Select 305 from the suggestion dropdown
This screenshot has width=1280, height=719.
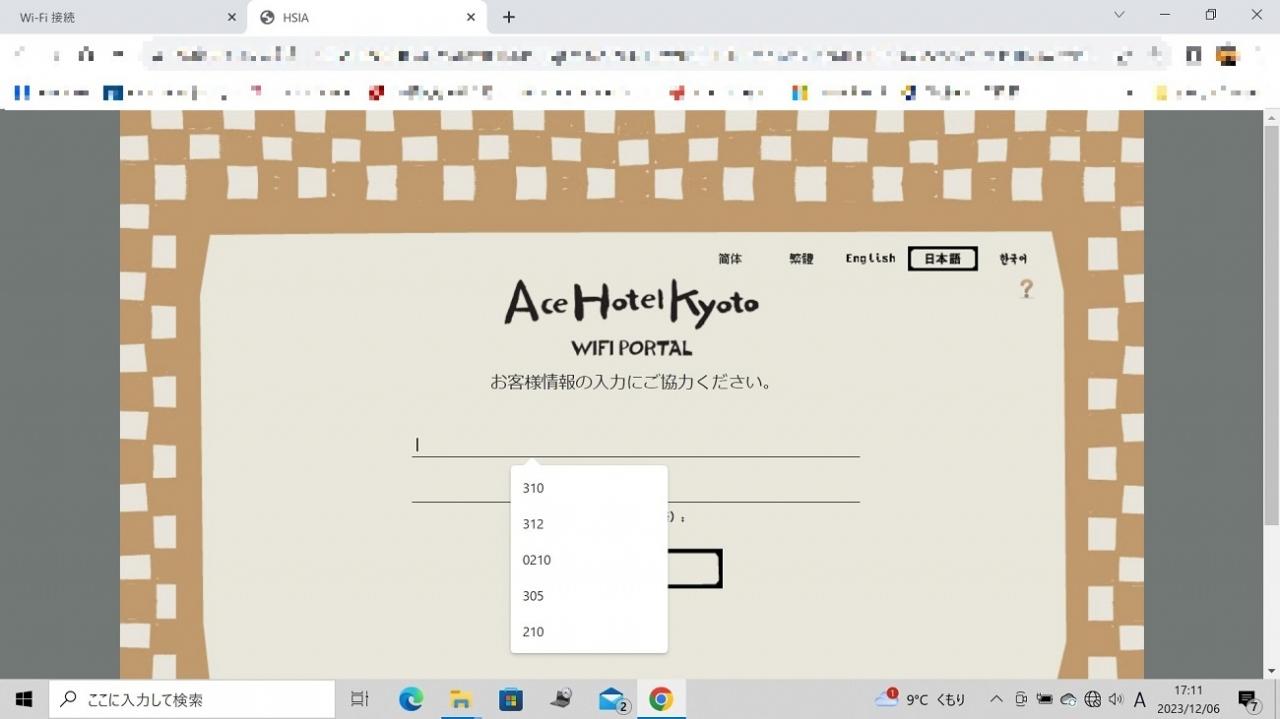[x=533, y=596]
